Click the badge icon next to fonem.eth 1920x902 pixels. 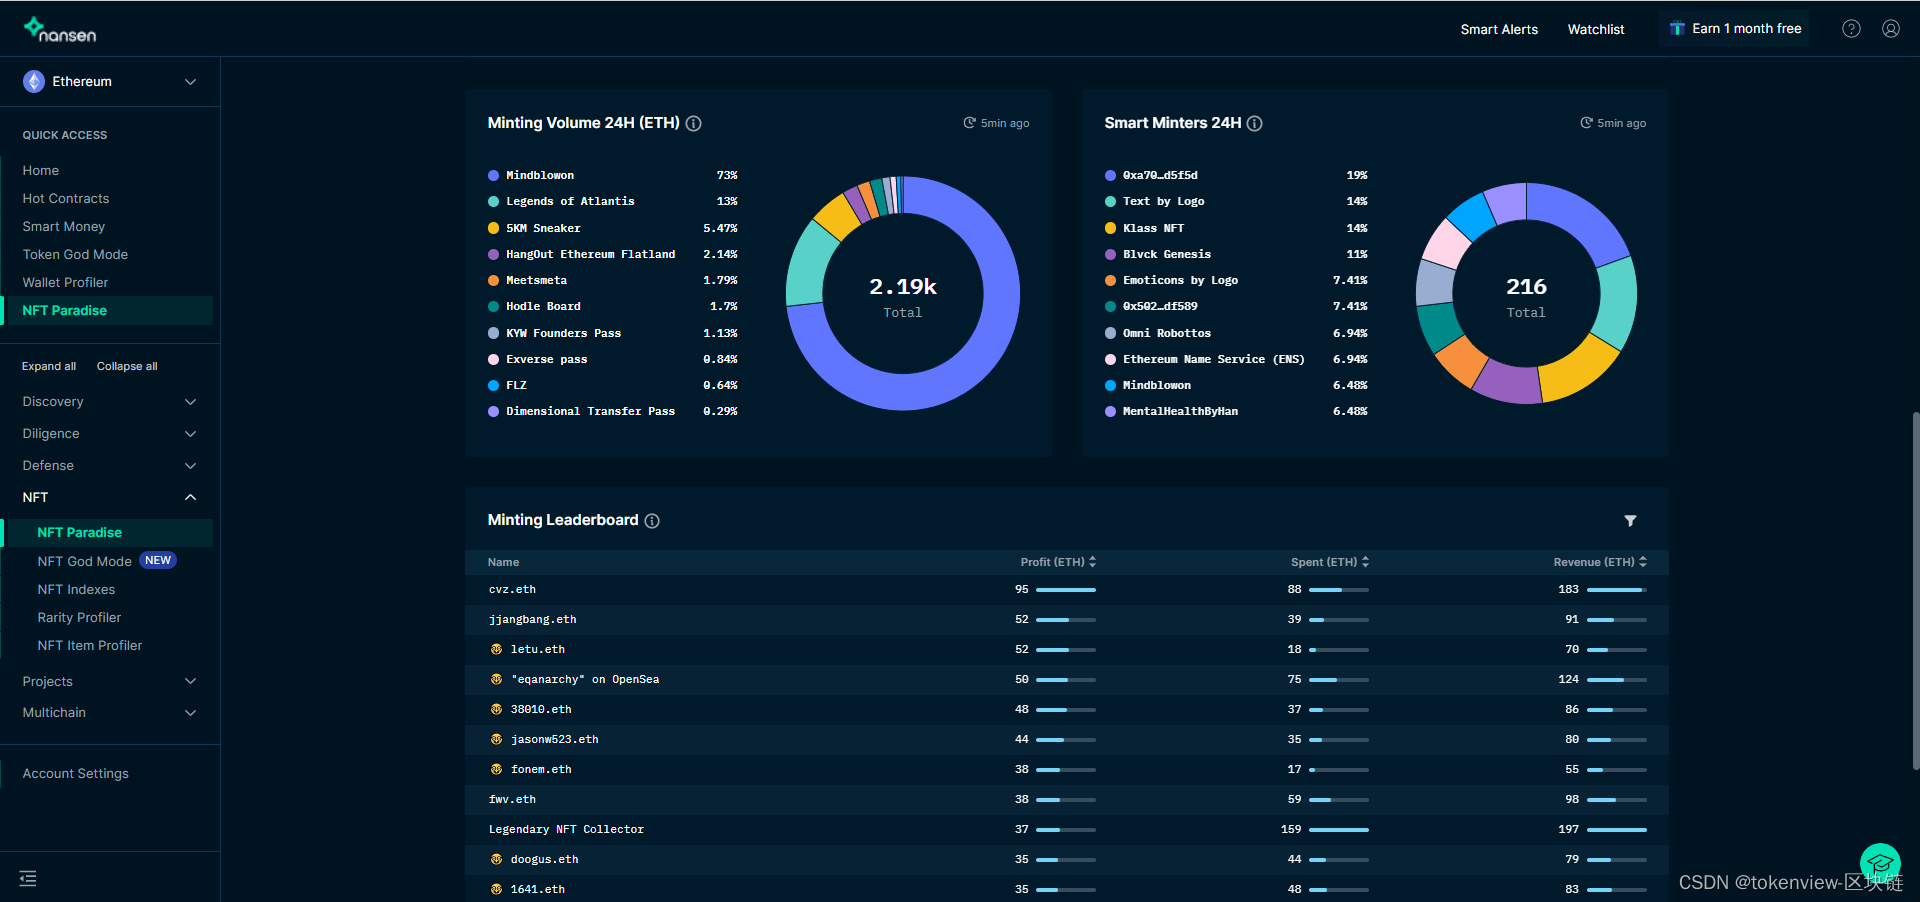496,769
